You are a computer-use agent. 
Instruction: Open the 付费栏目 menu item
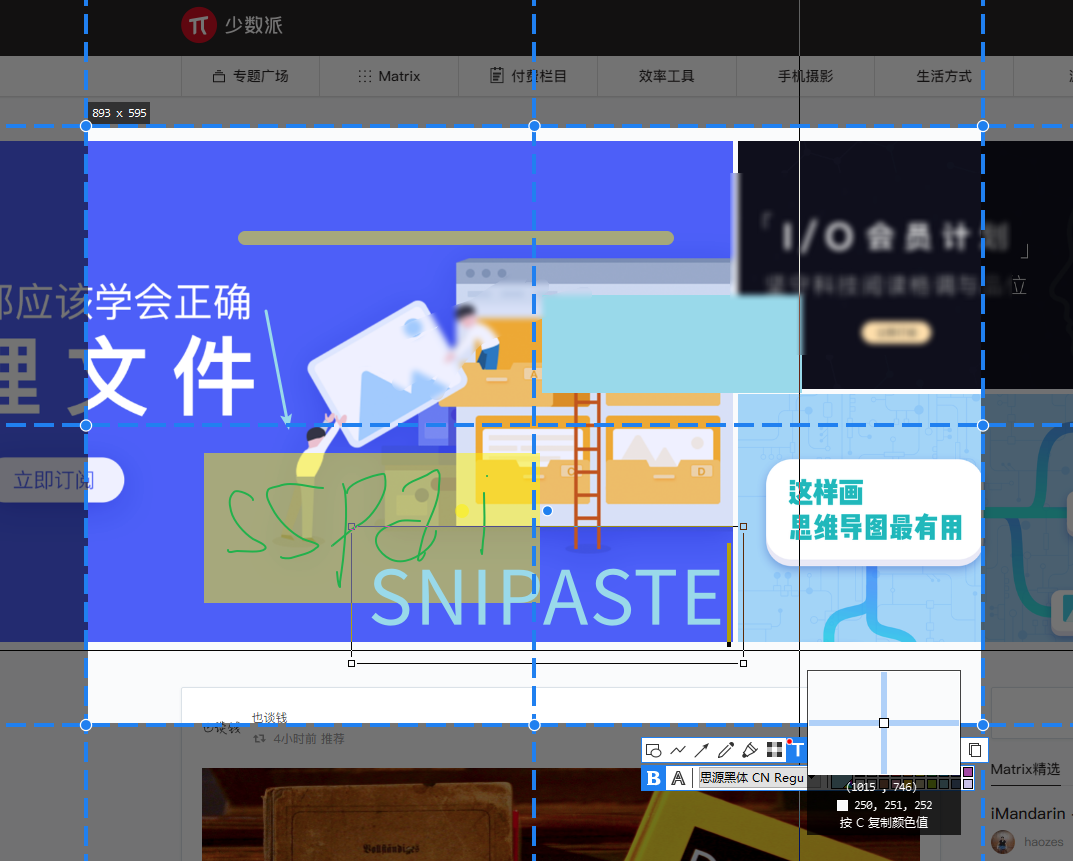tap(527, 75)
